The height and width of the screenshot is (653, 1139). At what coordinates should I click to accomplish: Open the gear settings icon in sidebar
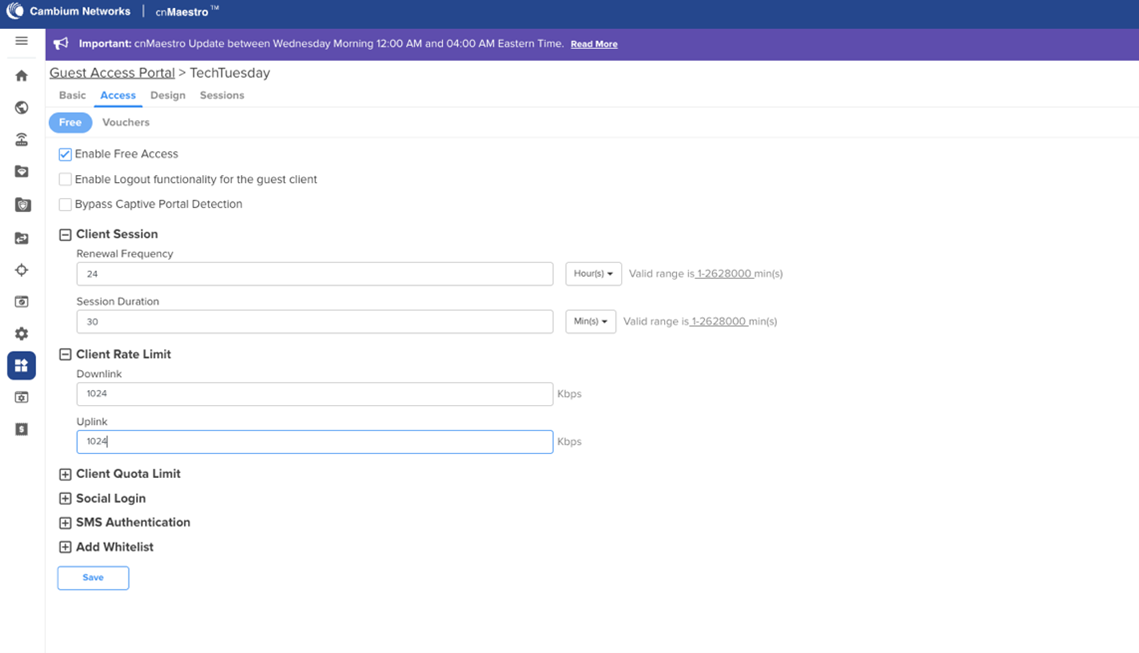(x=21, y=334)
